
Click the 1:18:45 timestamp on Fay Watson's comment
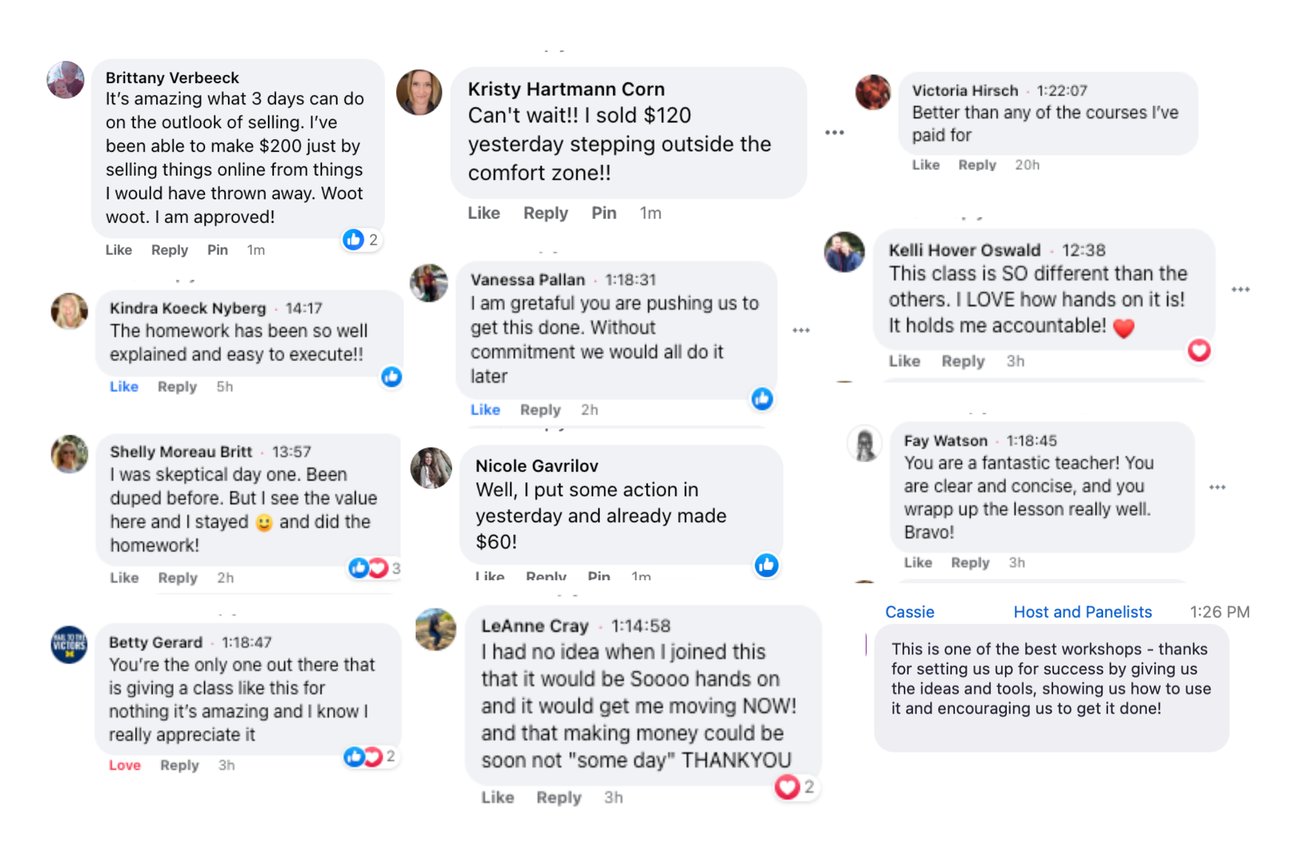(x=1032, y=441)
